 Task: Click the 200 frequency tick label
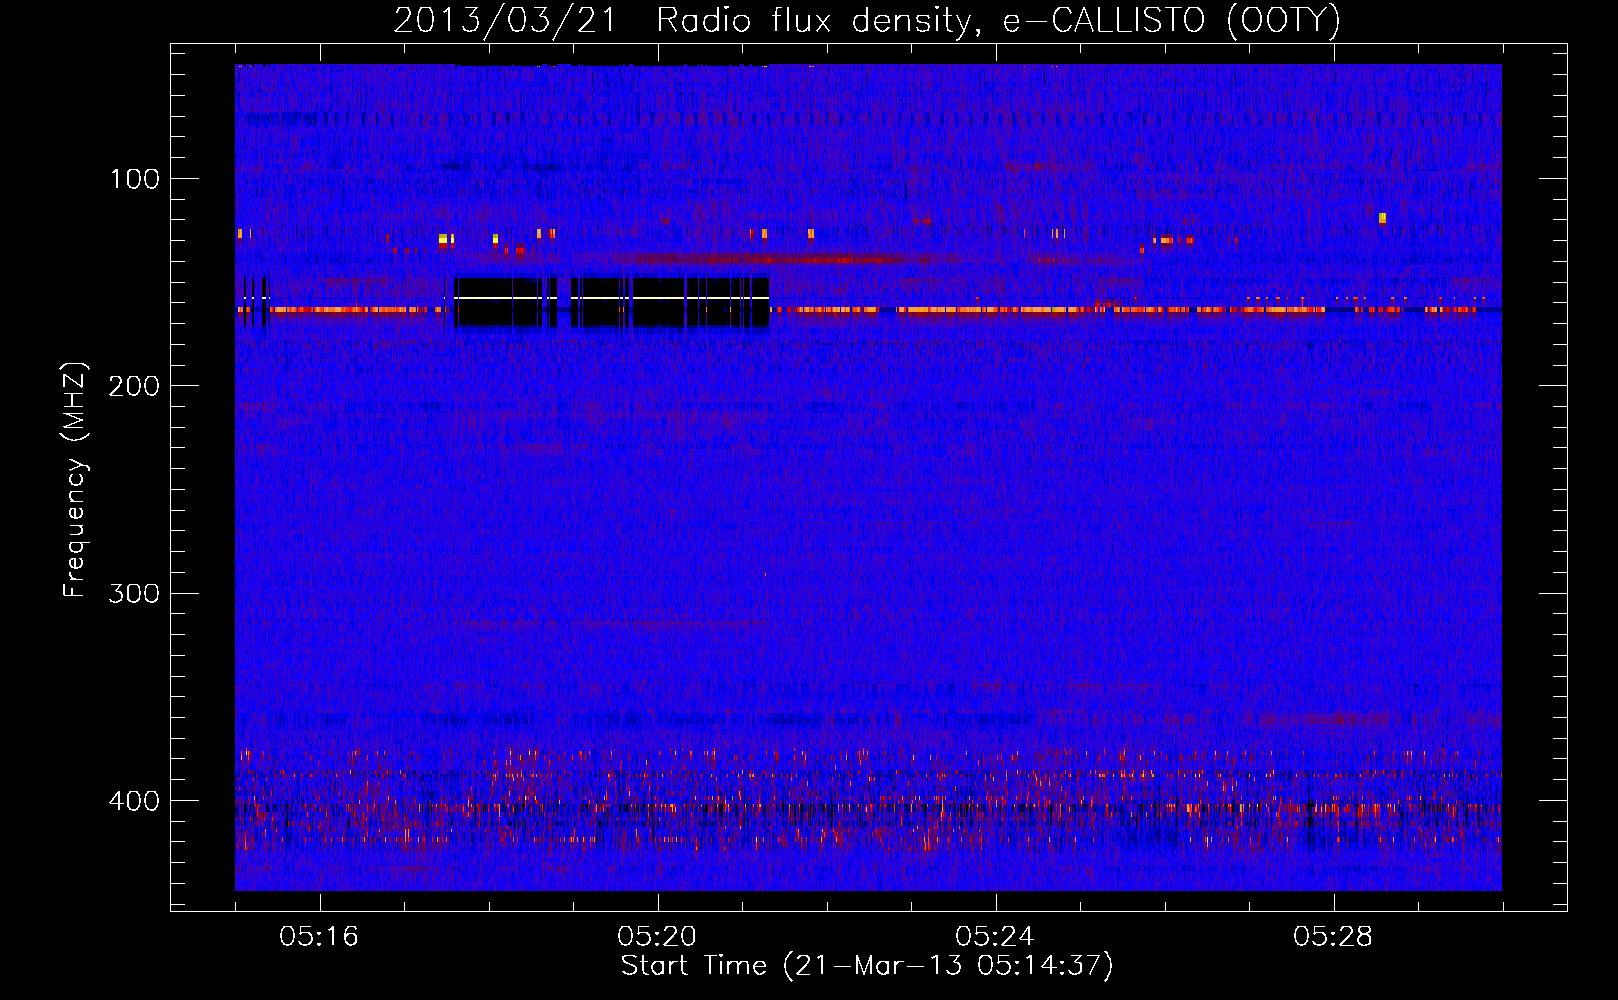134,386
